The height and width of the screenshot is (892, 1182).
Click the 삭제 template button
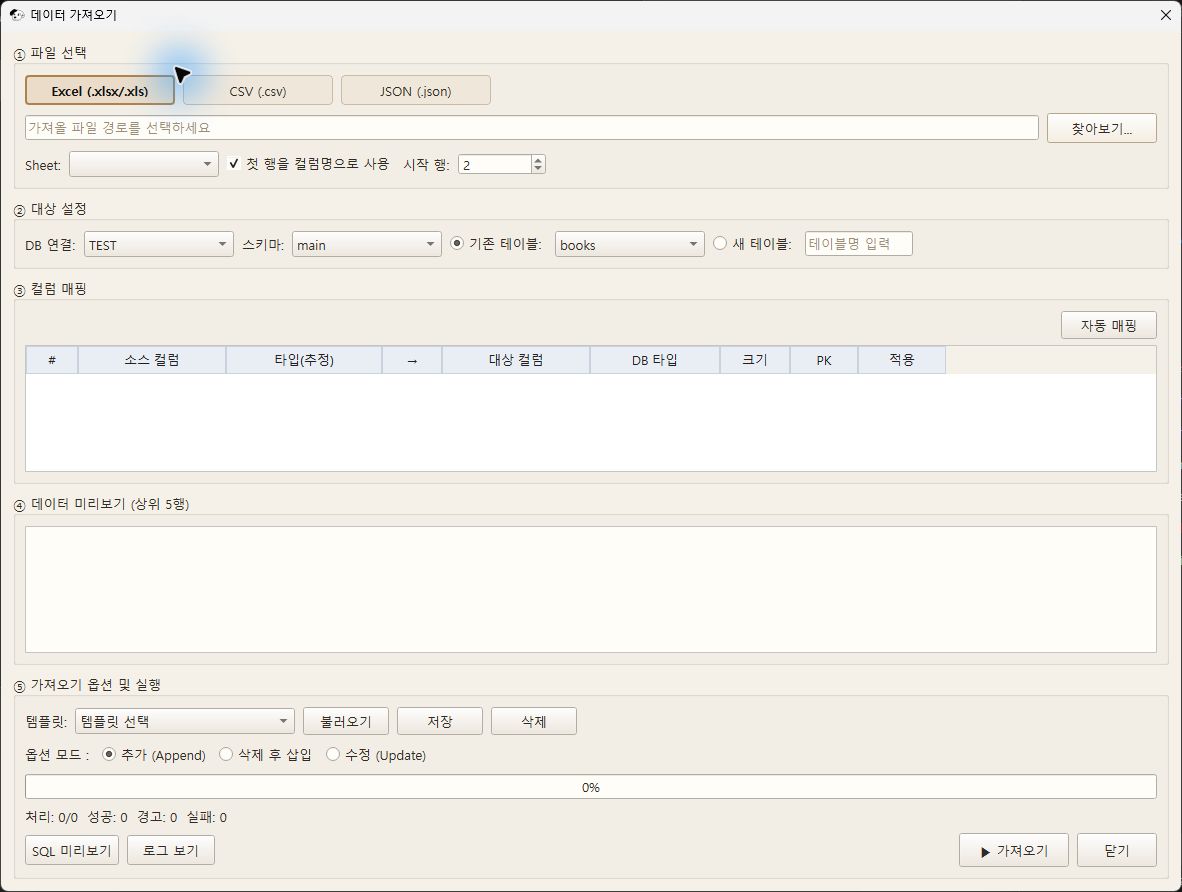coord(534,721)
